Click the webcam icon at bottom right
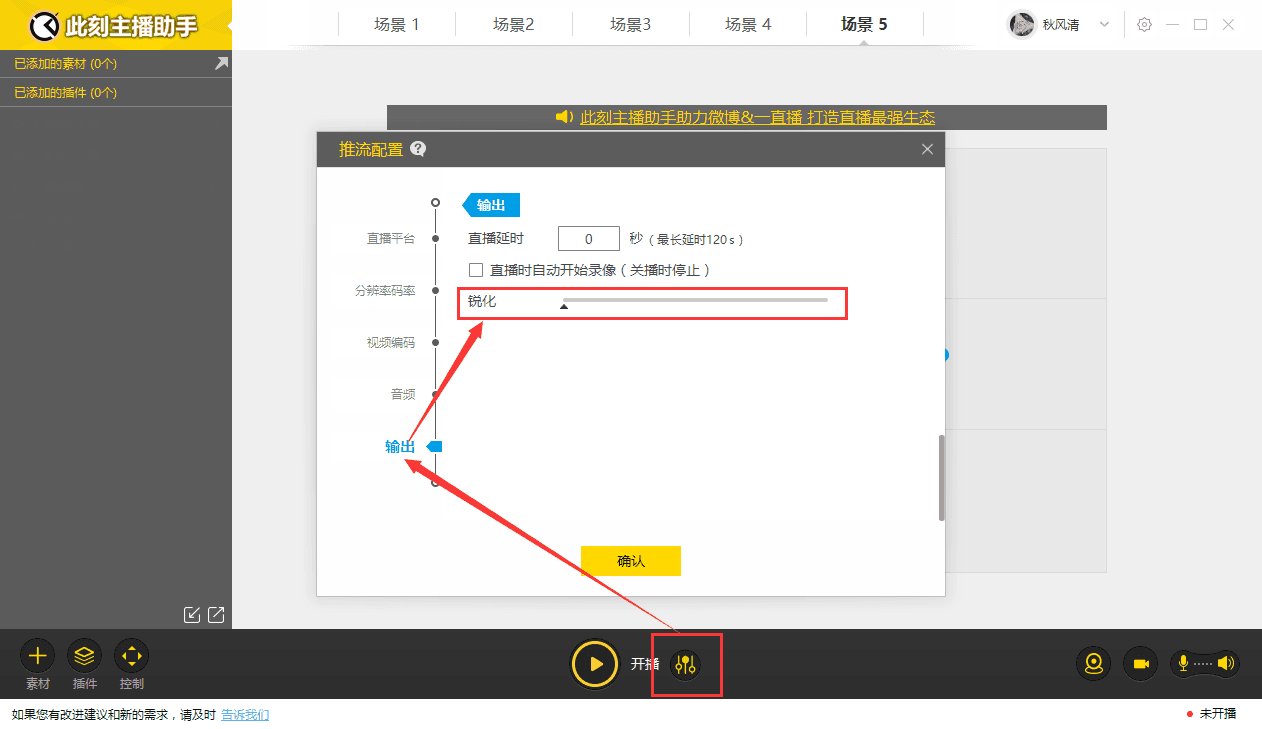The height and width of the screenshot is (729, 1262). point(1093,663)
